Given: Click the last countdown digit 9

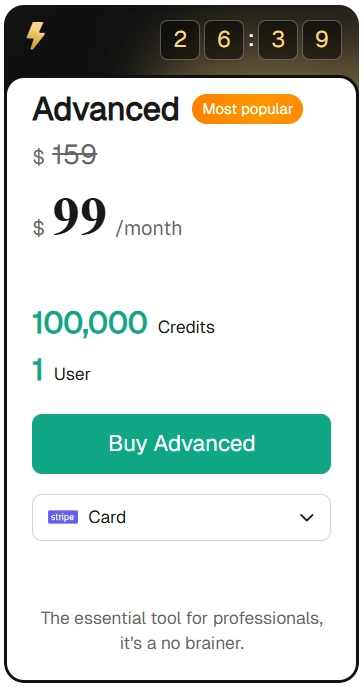Looking at the screenshot, I should [322, 40].
